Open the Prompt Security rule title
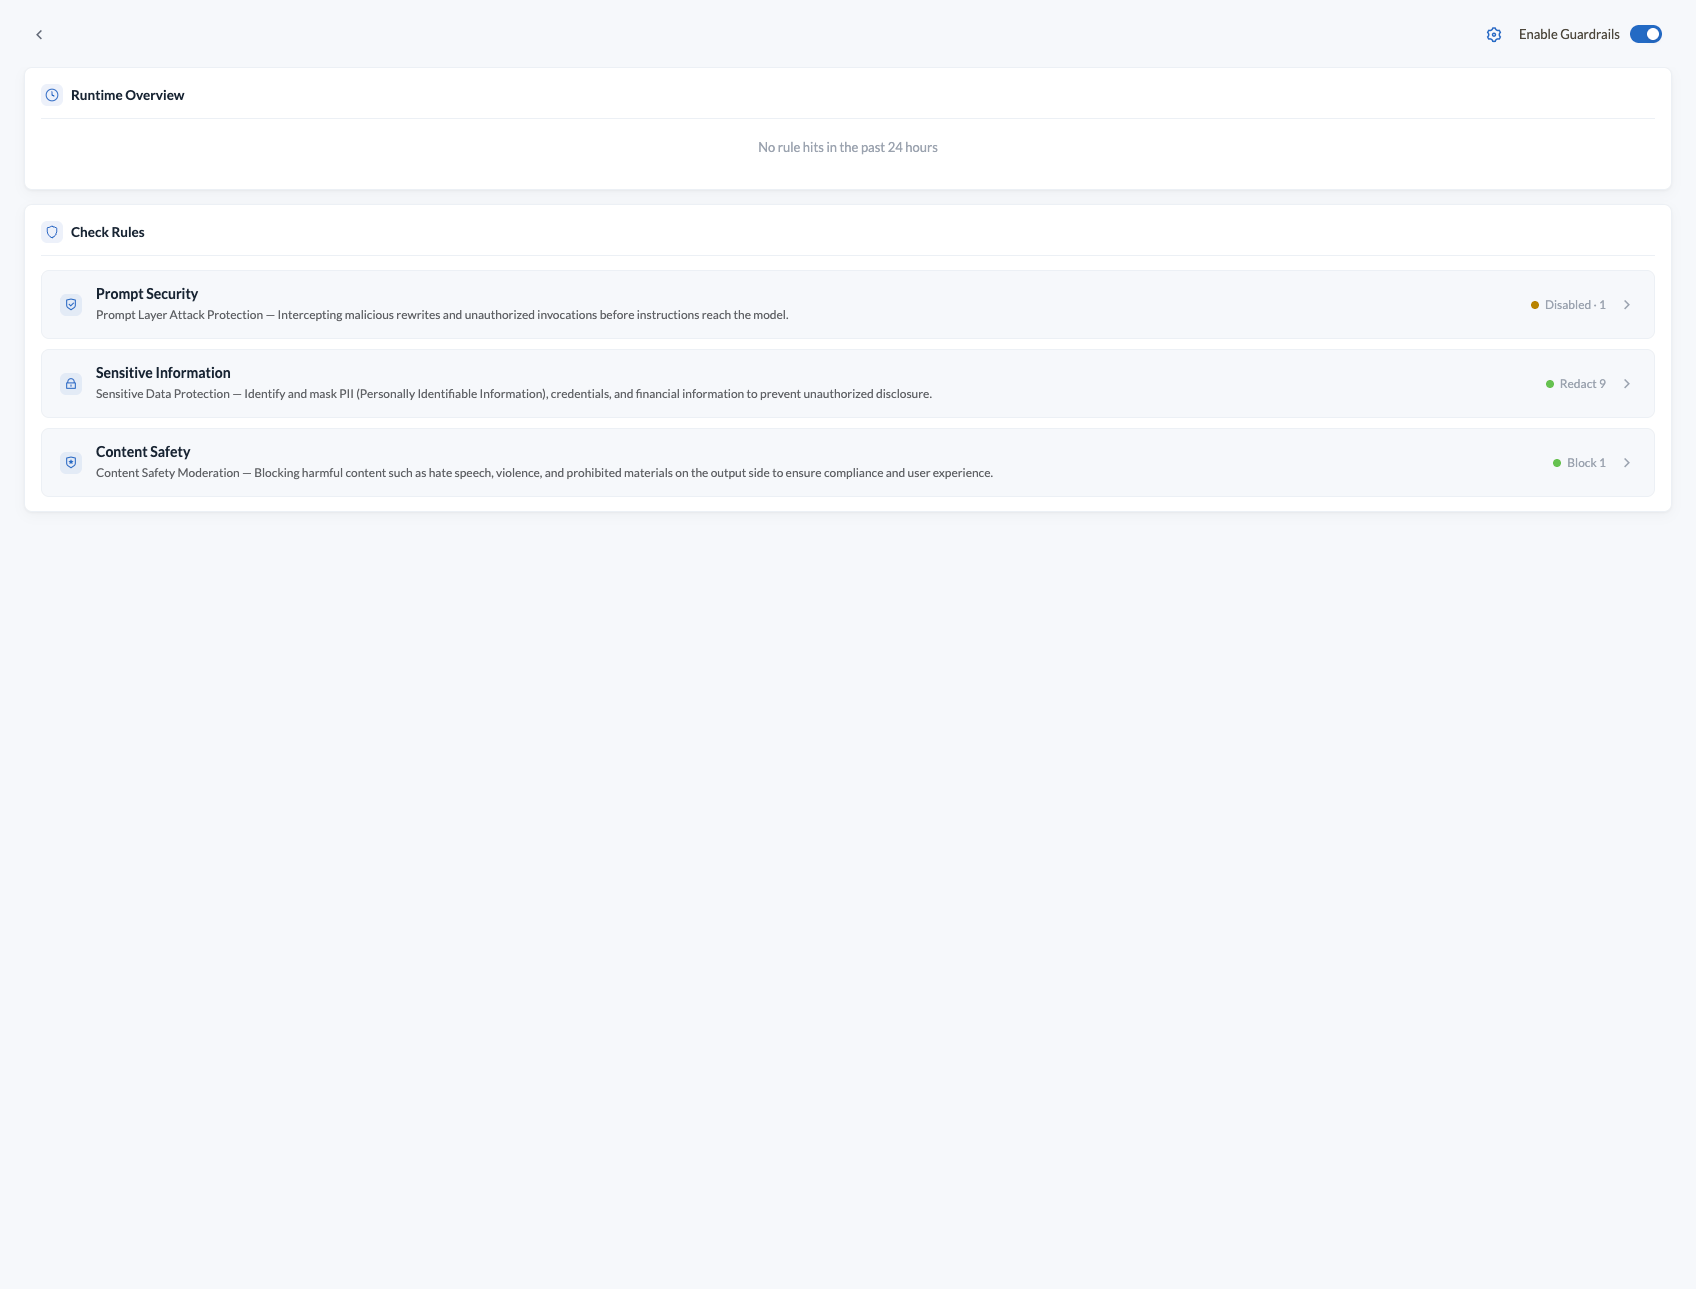This screenshot has height=1289, width=1696. (147, 294)
